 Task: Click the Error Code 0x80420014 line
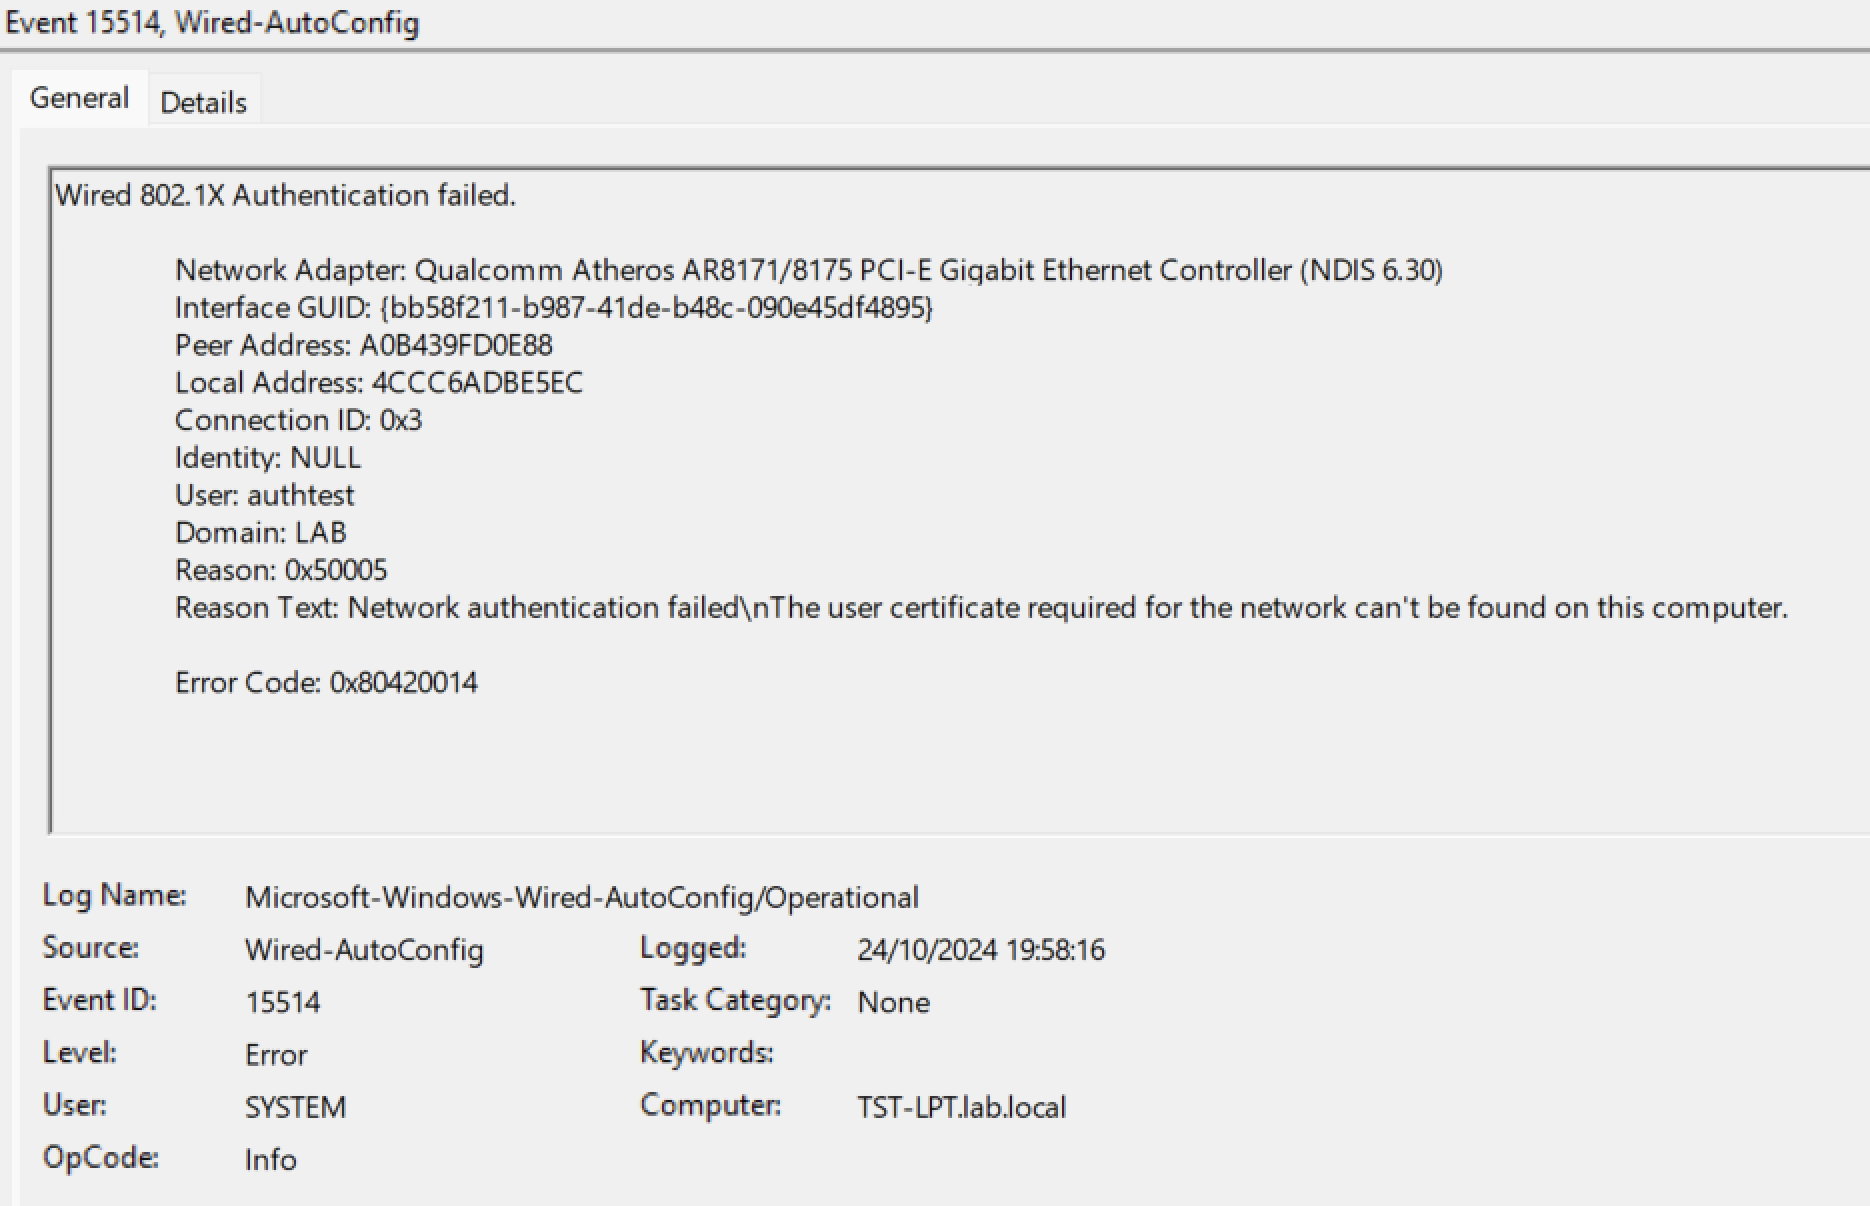[x=326, y=683]
